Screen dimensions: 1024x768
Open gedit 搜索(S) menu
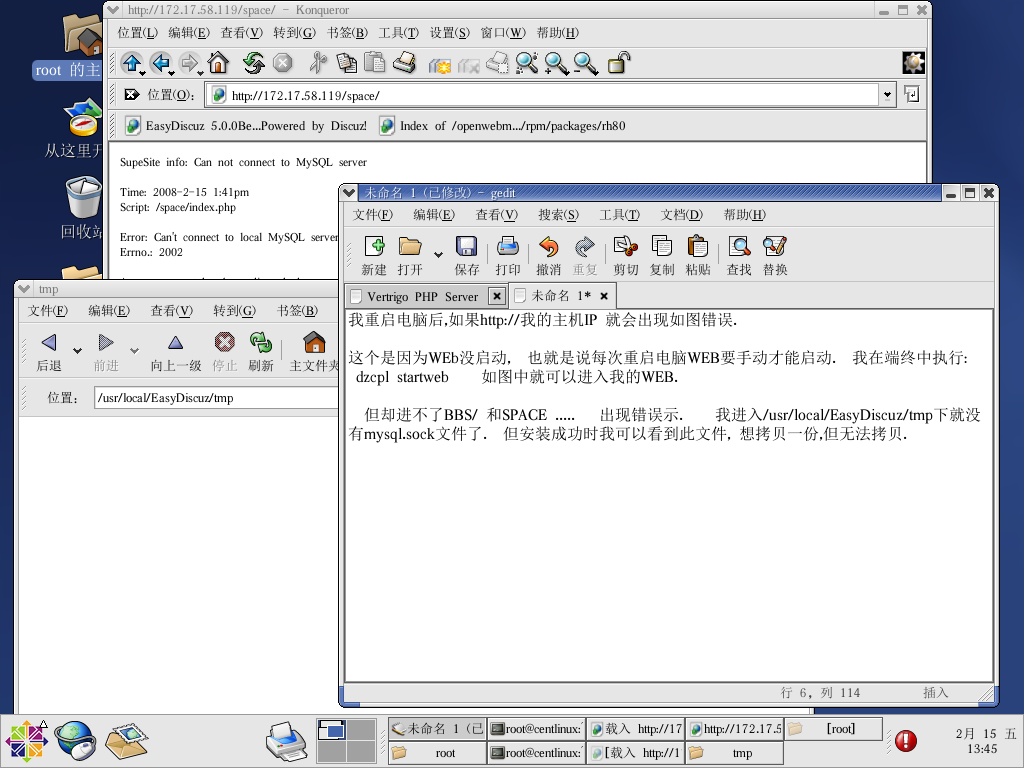pos(558,215)
